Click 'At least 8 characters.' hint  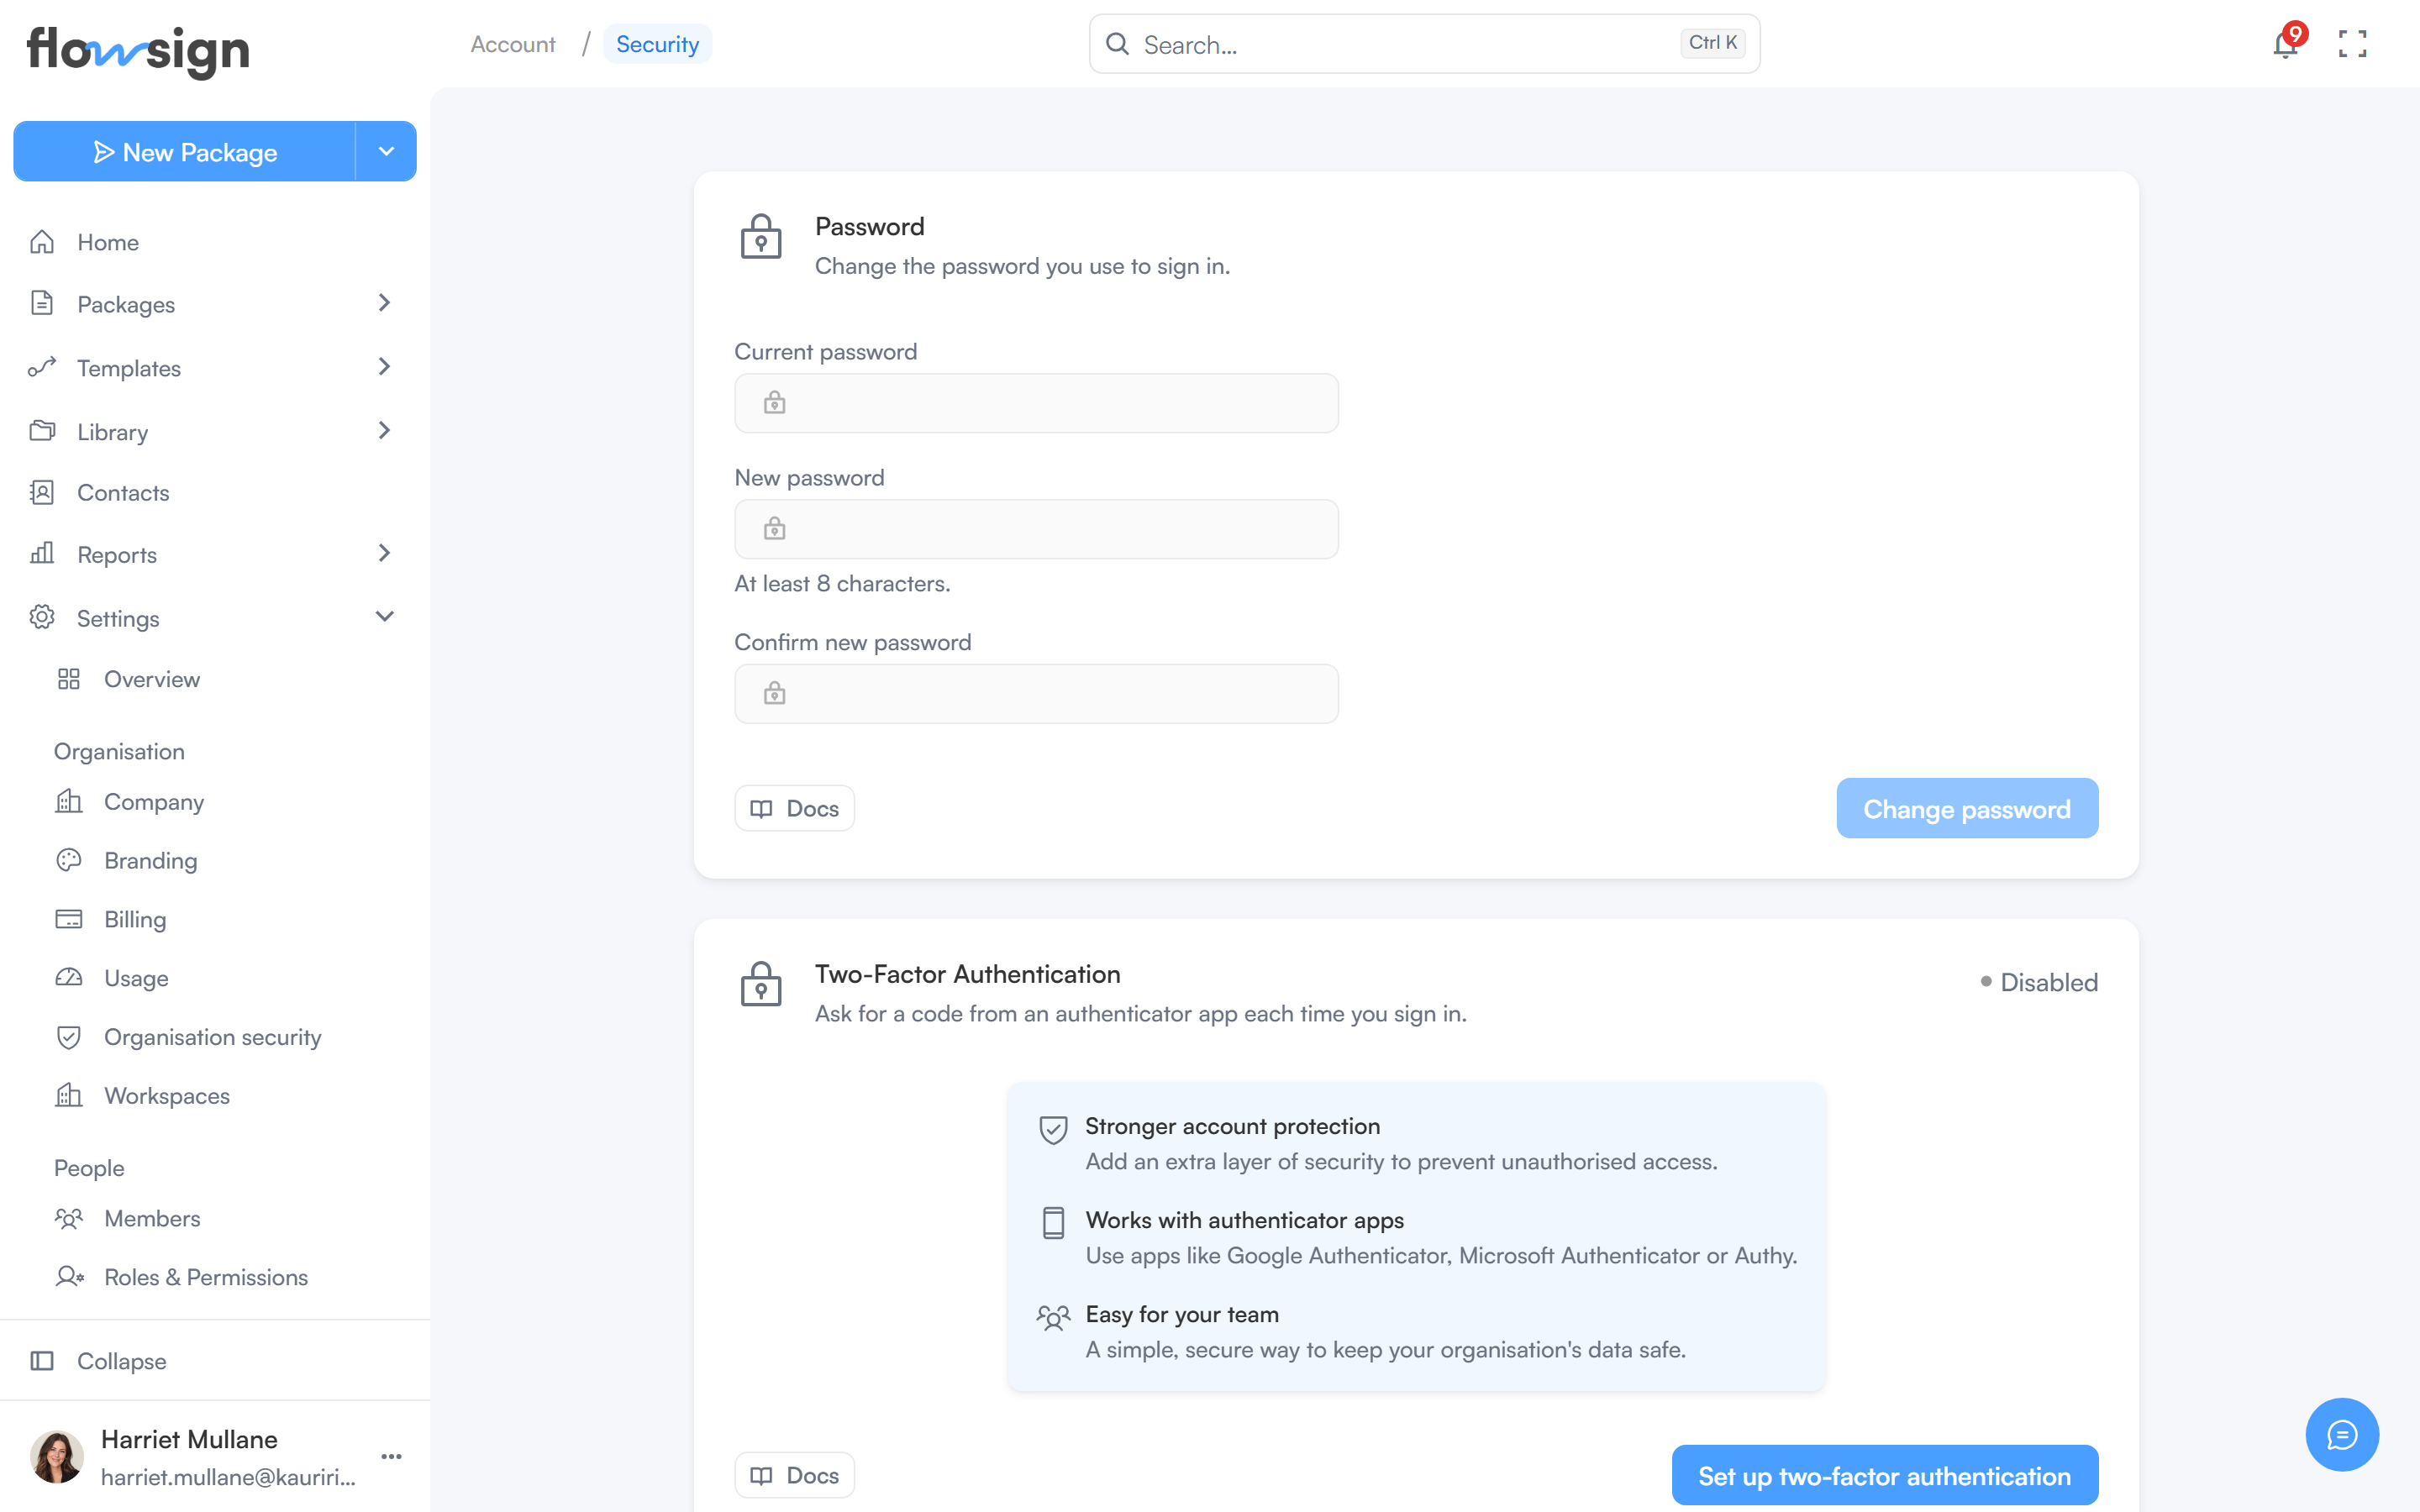(842, 583)
